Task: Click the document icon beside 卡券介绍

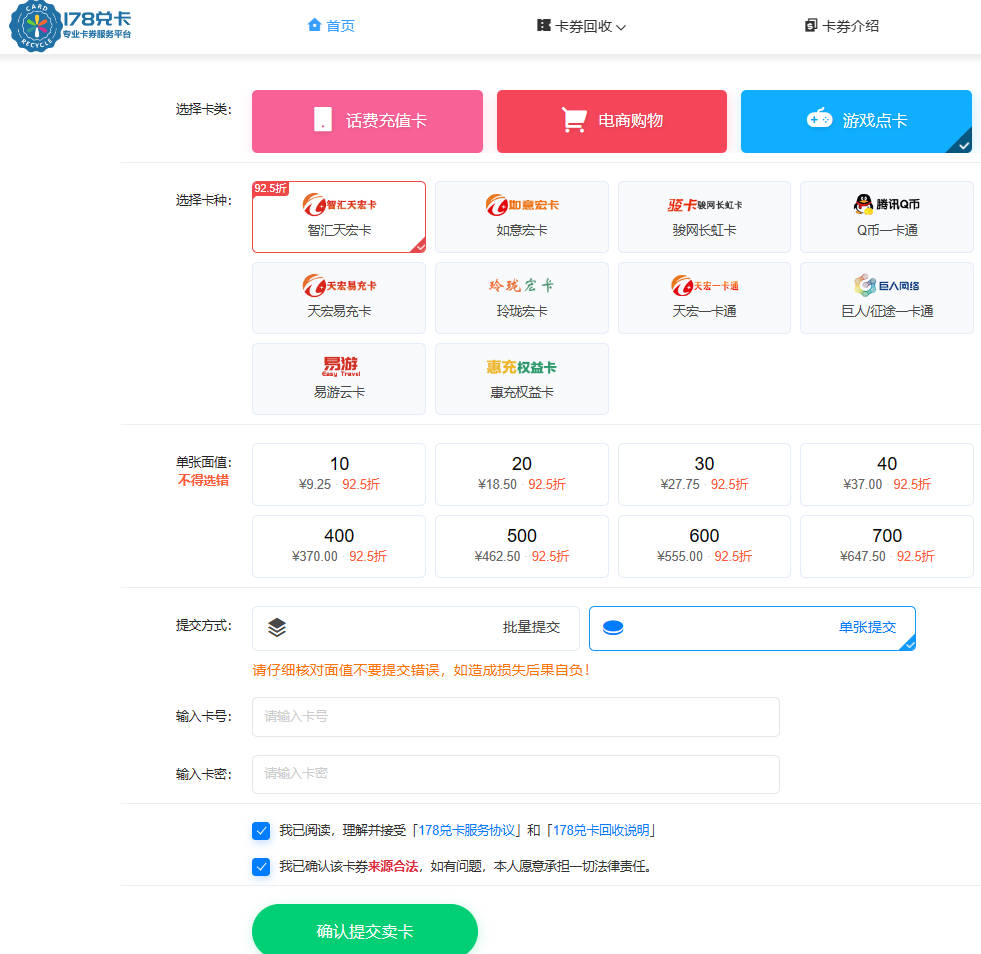Action: pyautogui.click(x=811, y=26)
